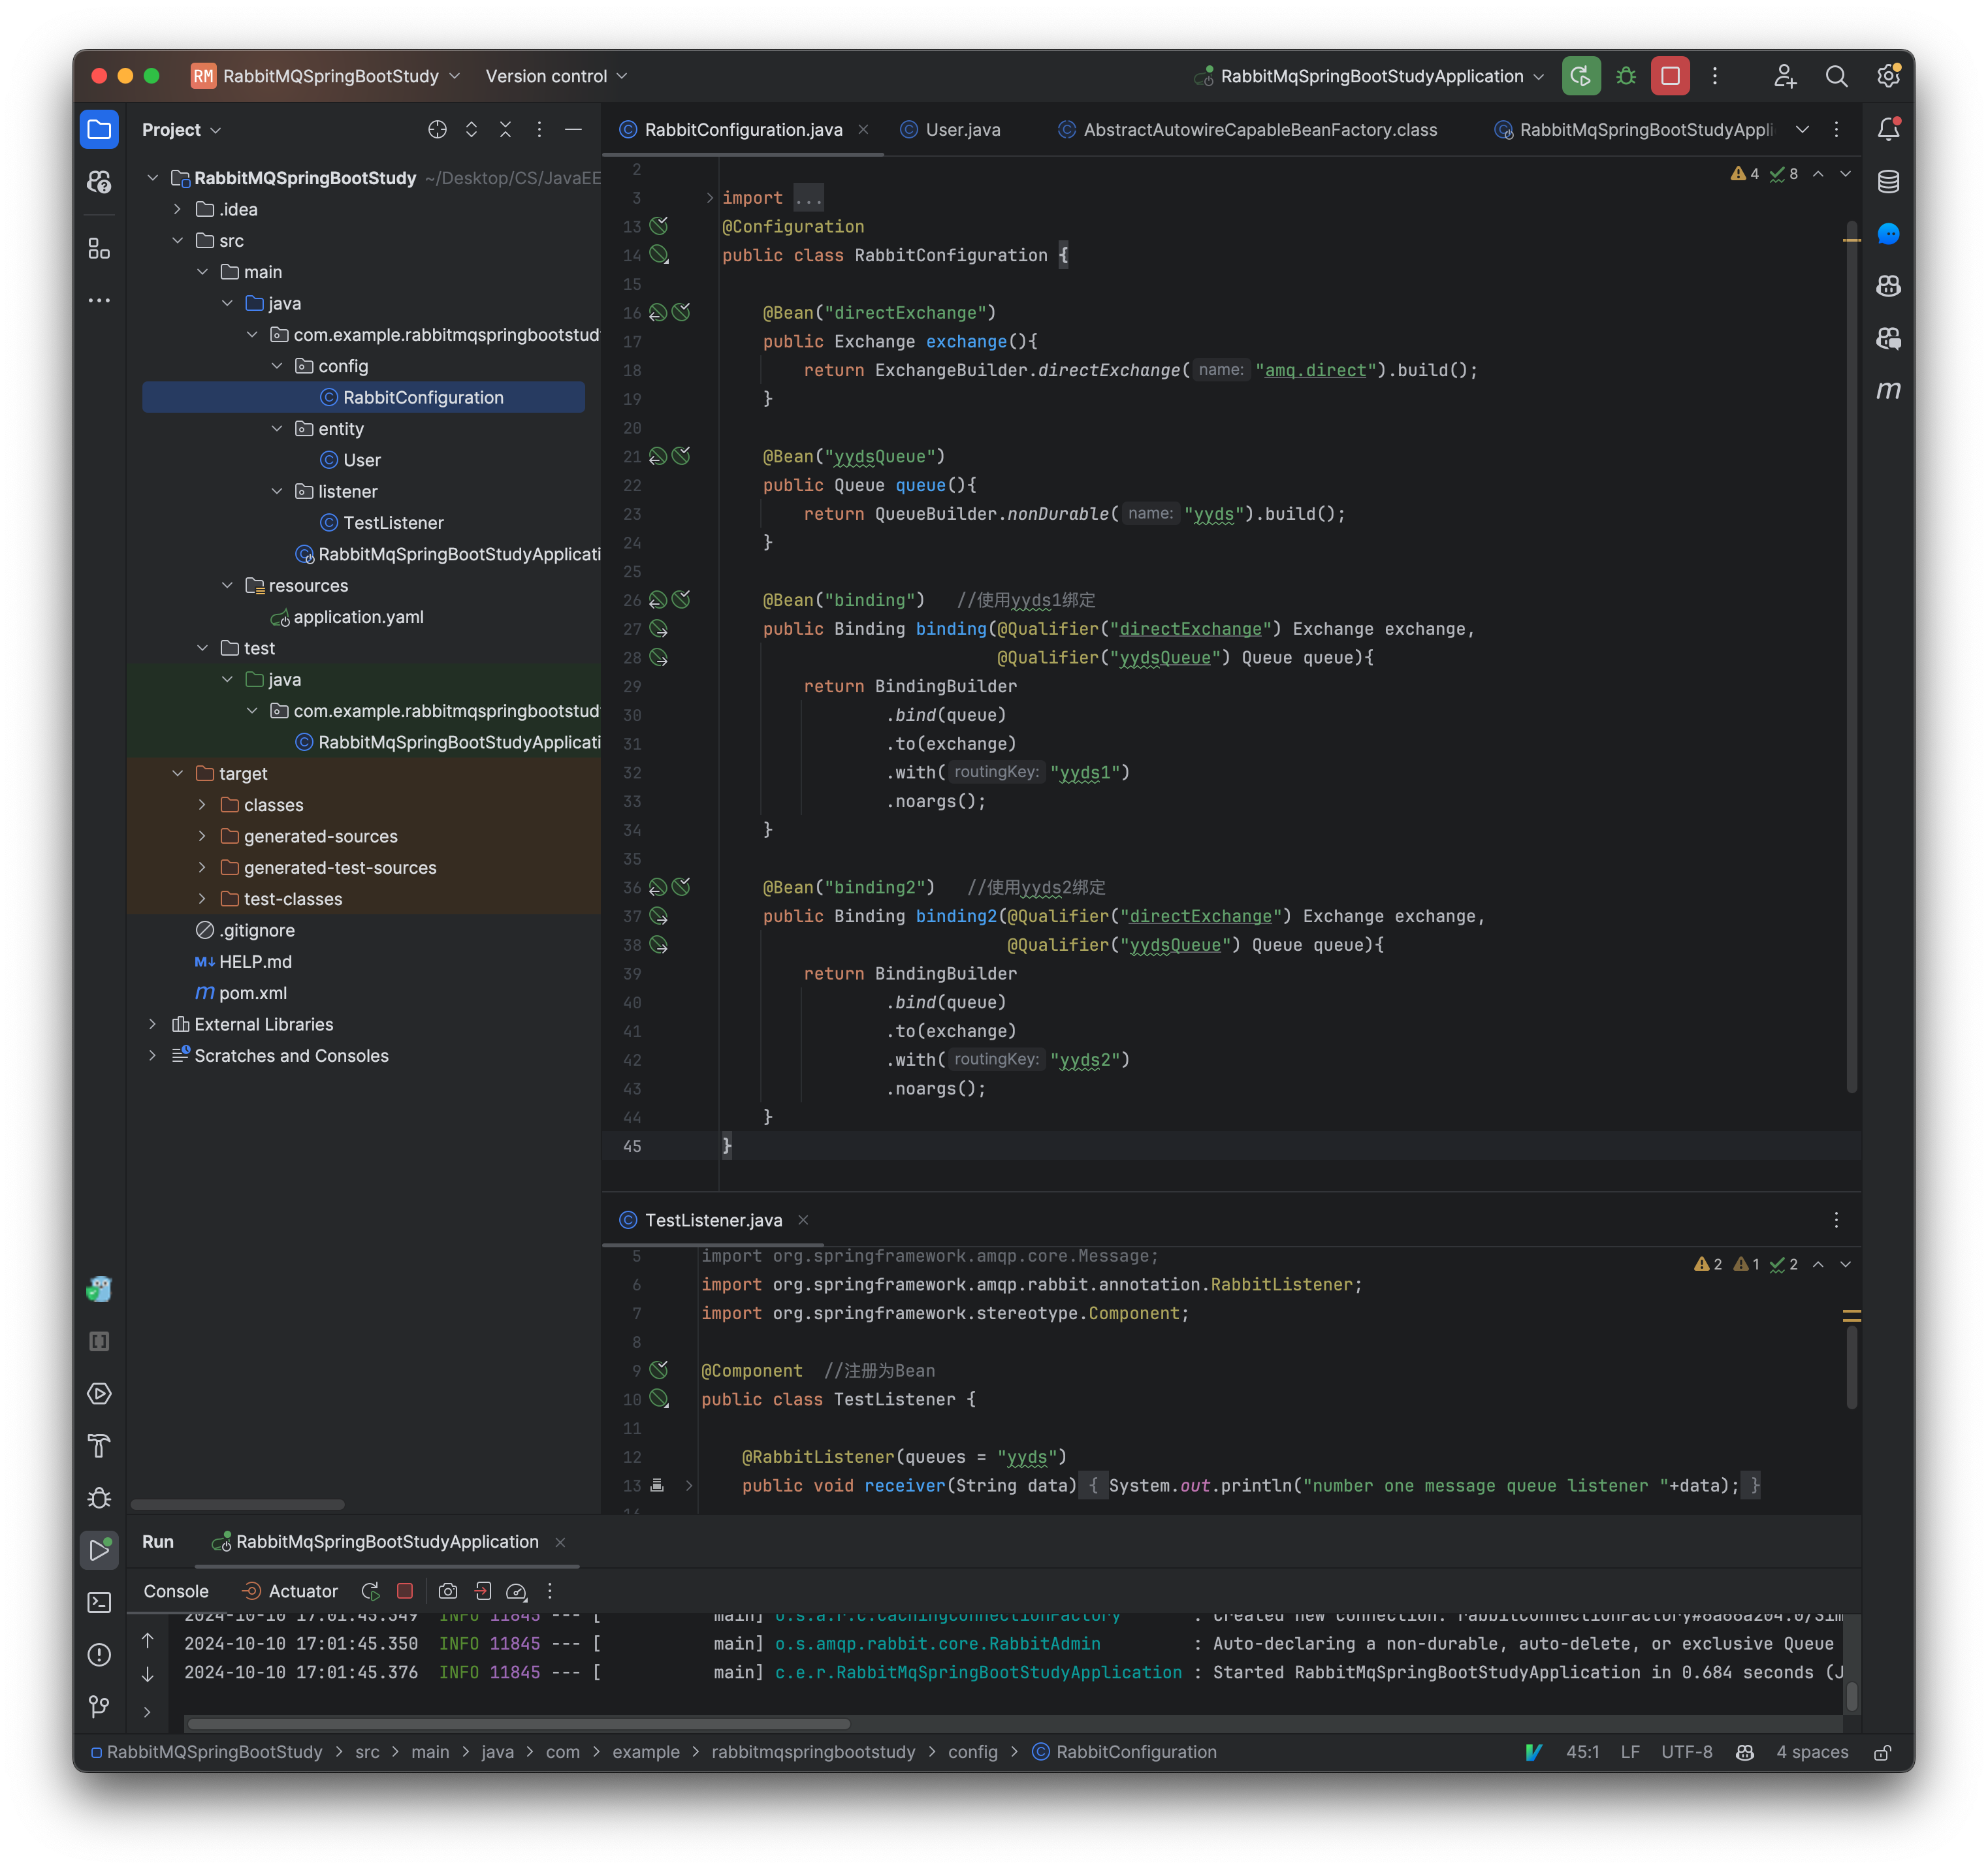The height and width of the screenshot is (1869, 1988).
Task: Click the red Stop button in main toolbar
Action: [1669, 76]
